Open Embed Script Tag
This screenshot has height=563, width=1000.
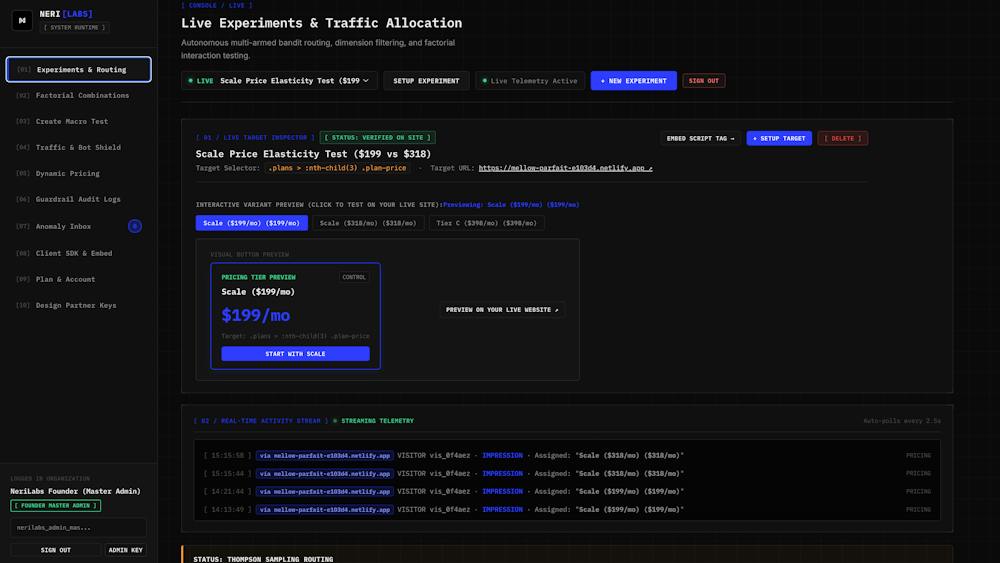(x=700, y=138)
